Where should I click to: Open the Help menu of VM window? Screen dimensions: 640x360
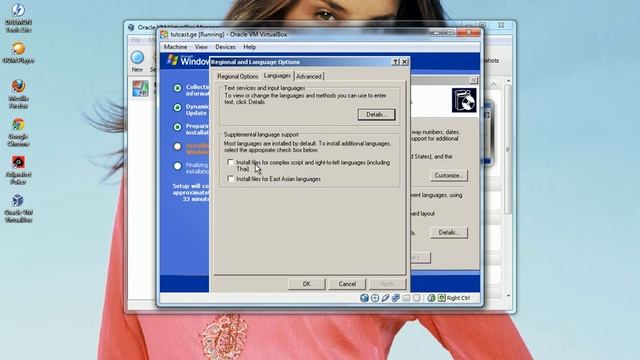point(249,47)
